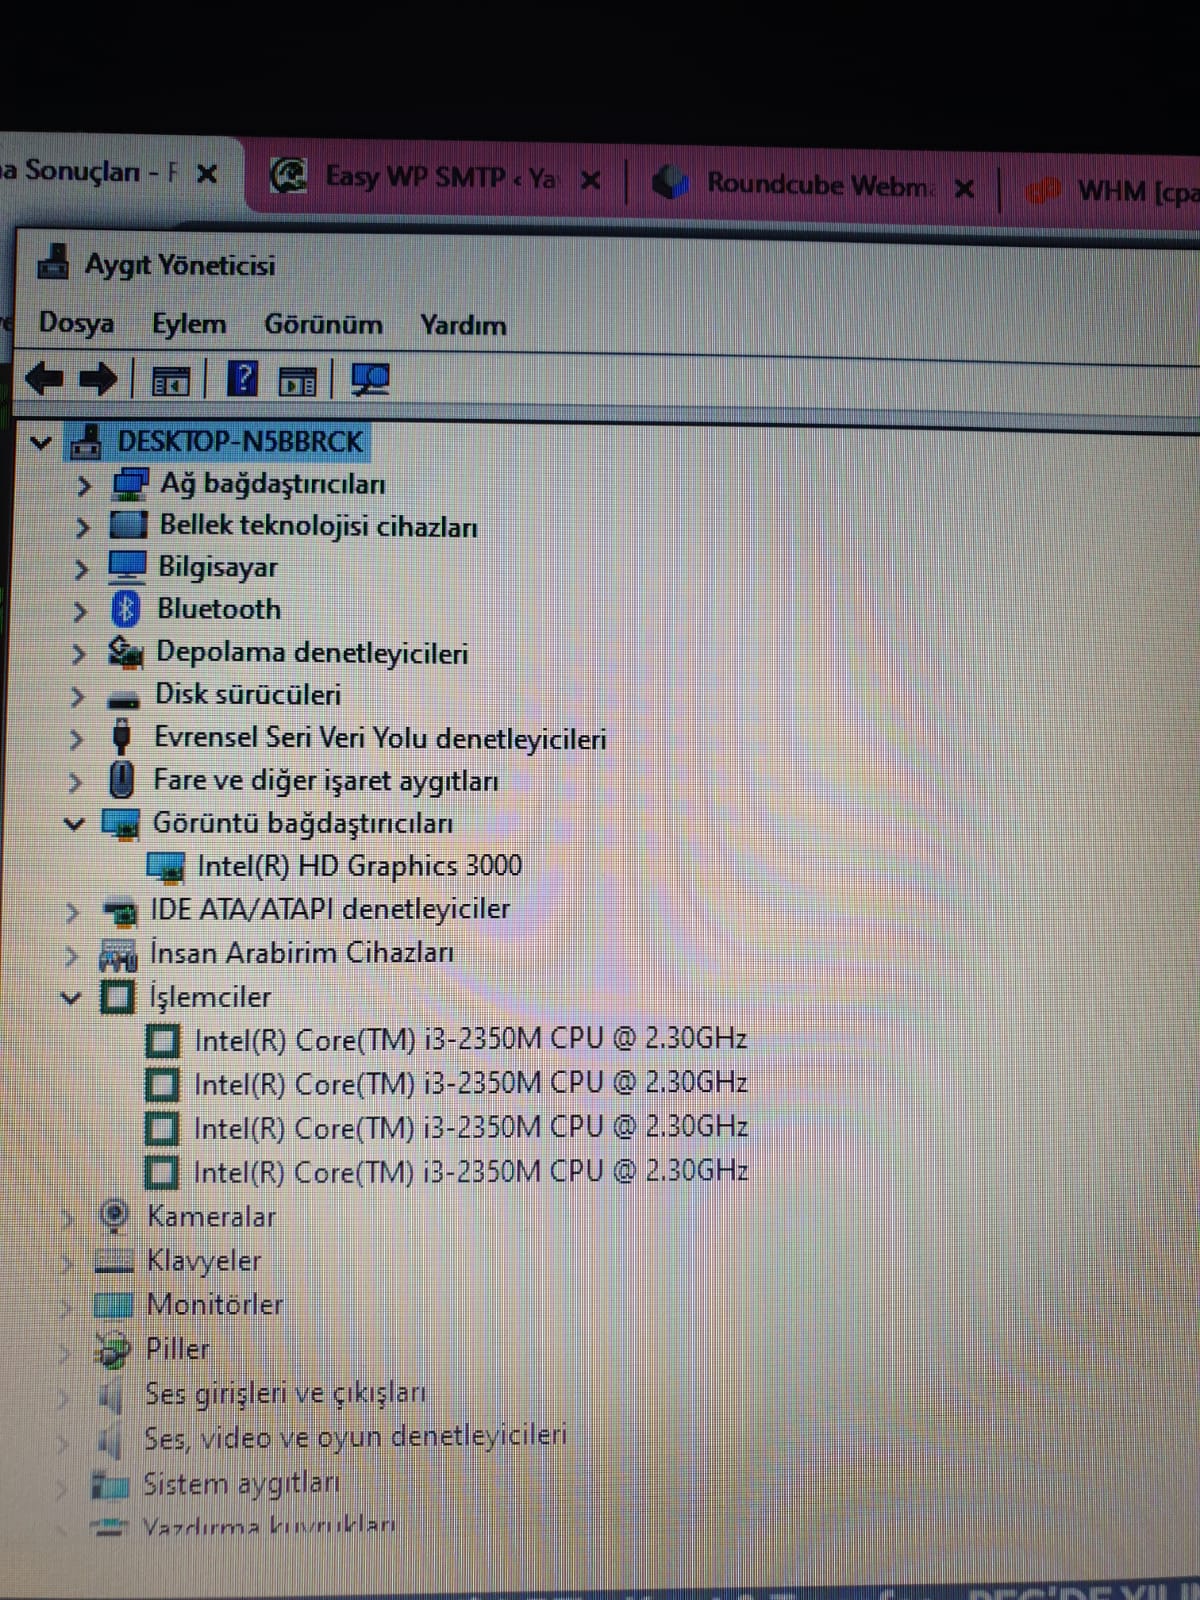Click the Klavyeler keyboard icon
This screenshot has height=1600, width=1200.
(114, 1261)
